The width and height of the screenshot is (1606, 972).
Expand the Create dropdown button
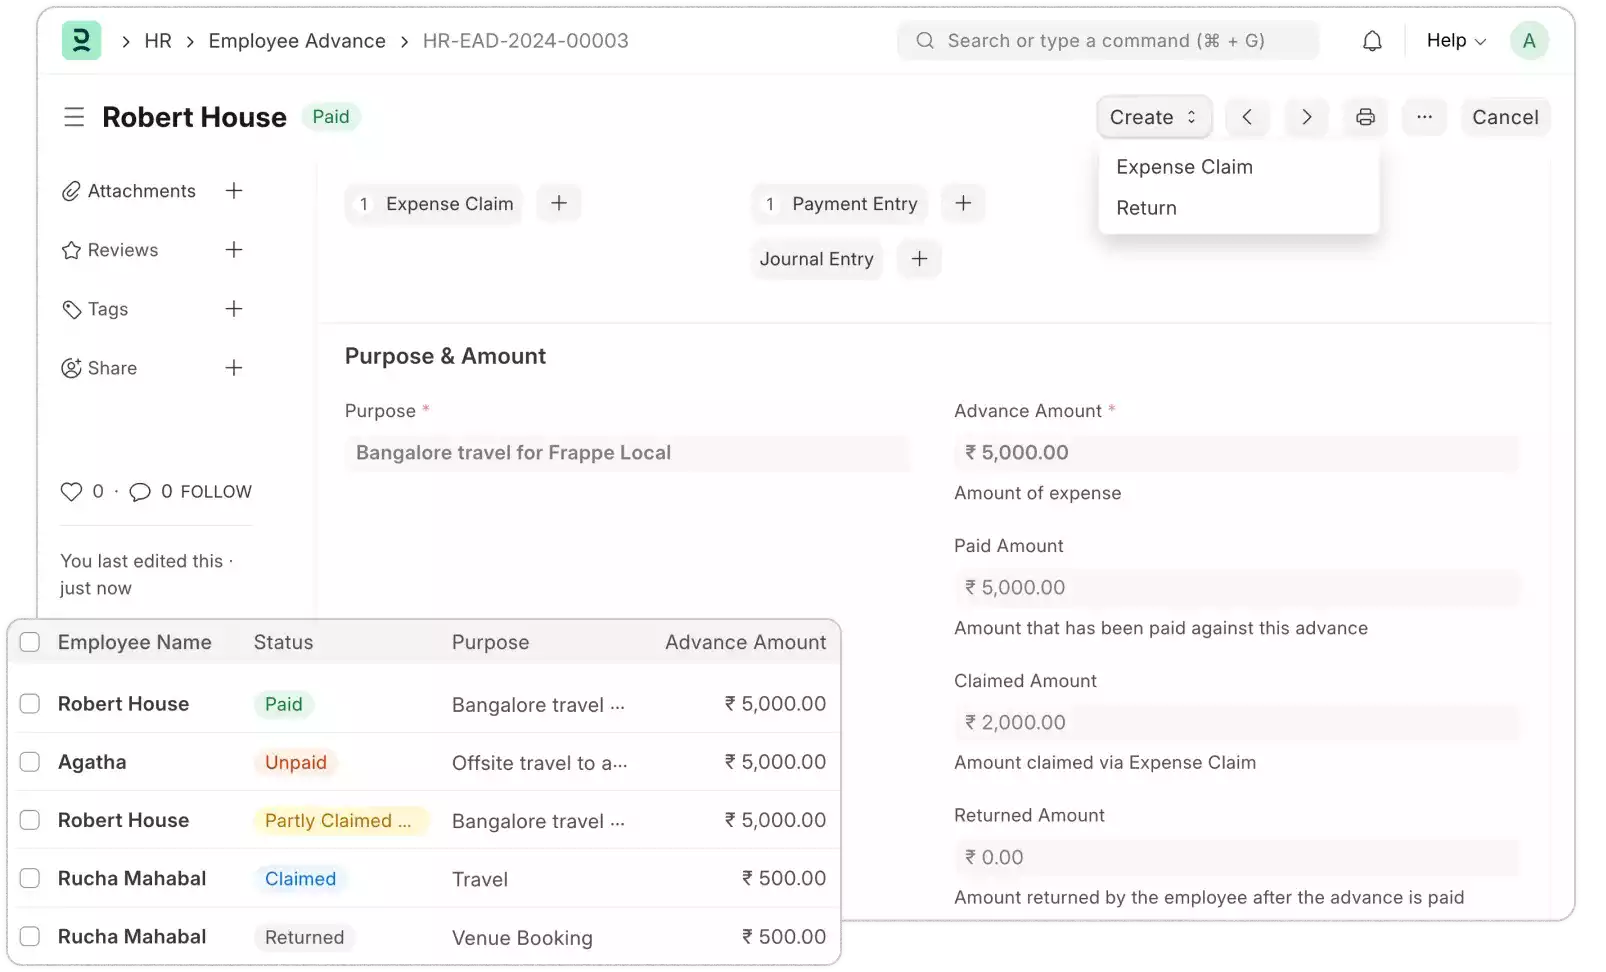coord(1153,117)
